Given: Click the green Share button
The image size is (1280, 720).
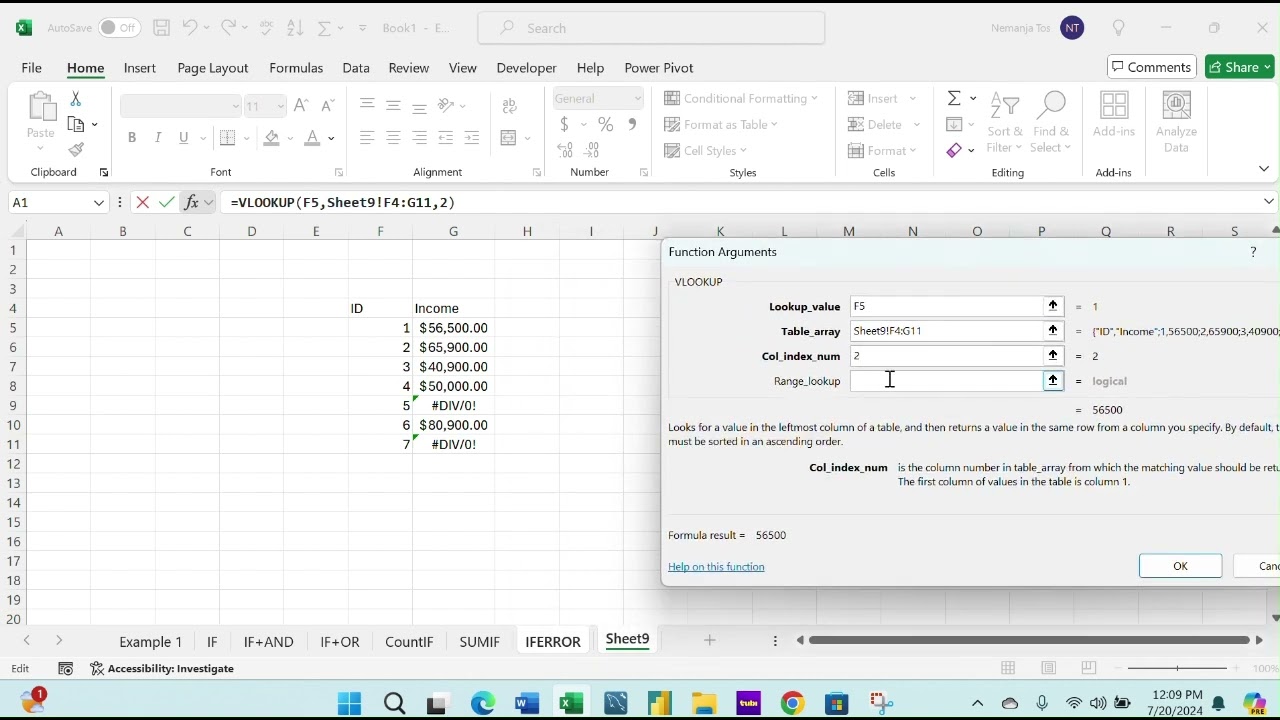Looking at the screenshot, I should point(1240,67).
